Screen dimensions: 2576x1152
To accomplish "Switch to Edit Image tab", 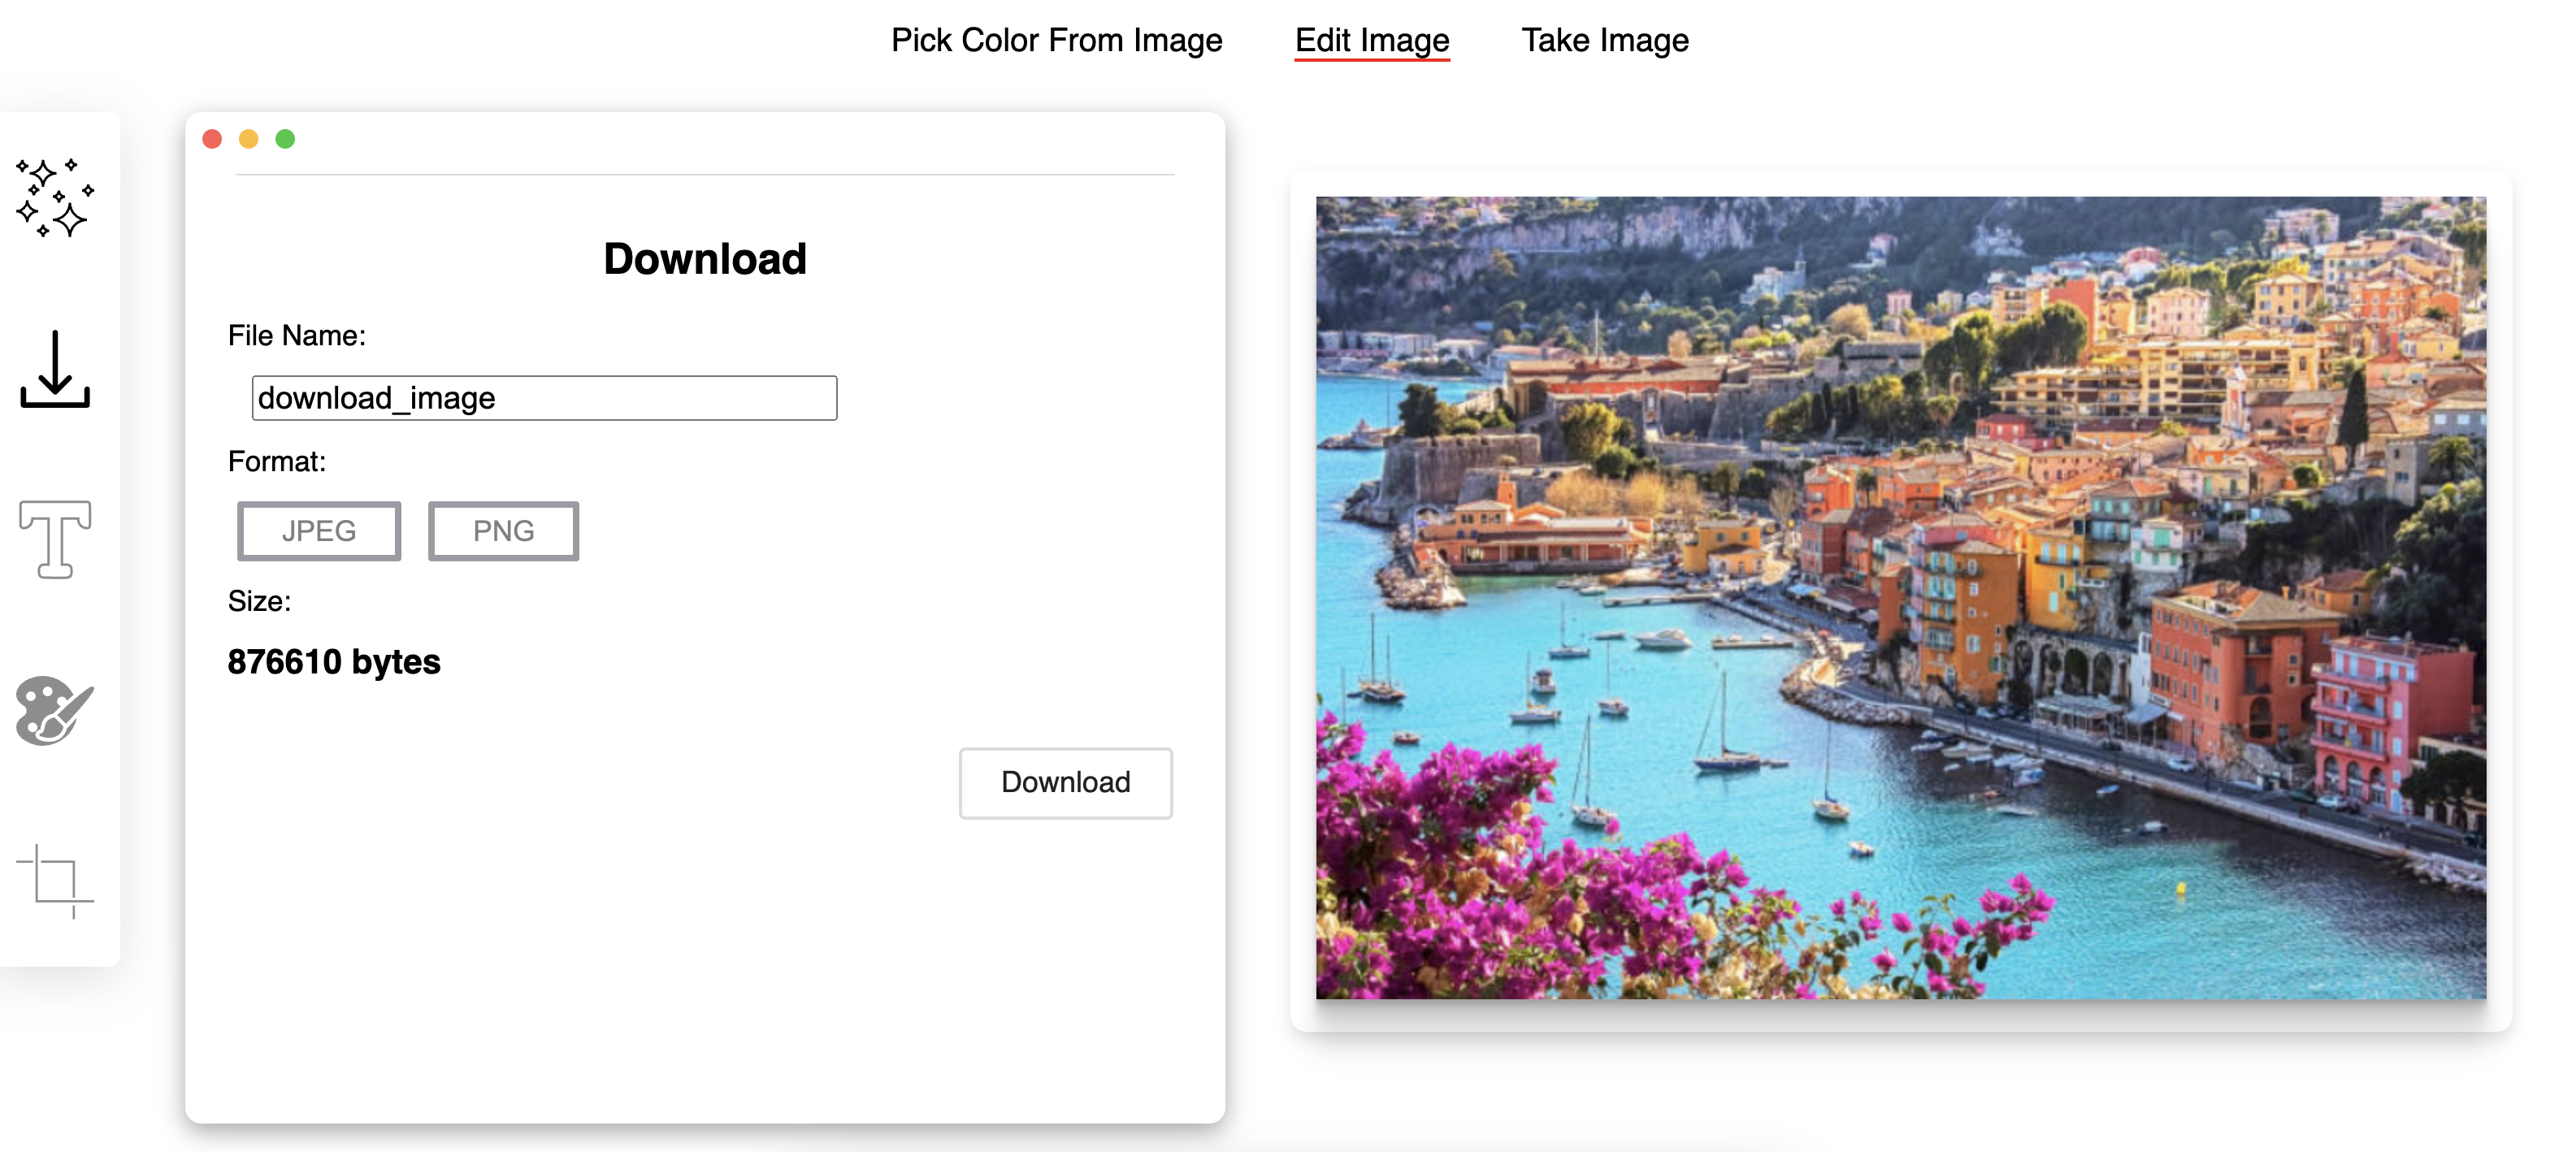I will coord(1371,40).
